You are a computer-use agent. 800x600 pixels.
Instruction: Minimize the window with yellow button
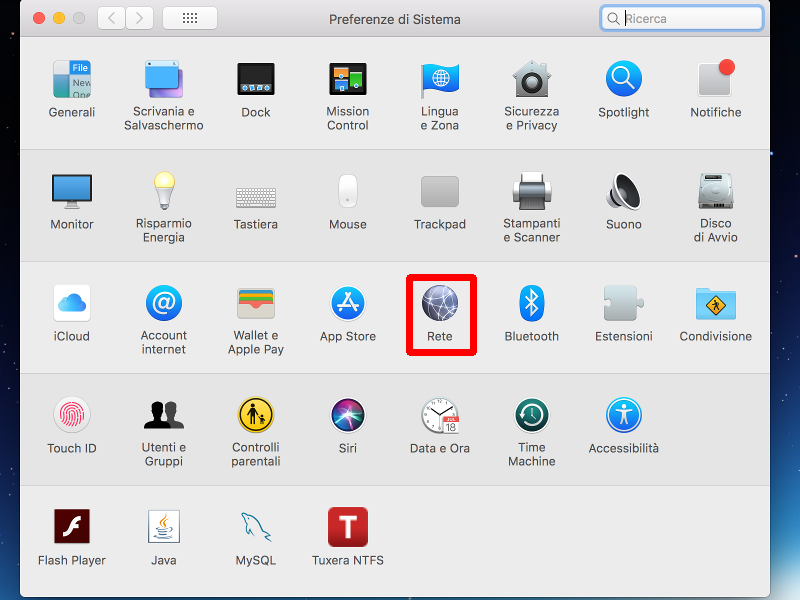pos(59,18)
